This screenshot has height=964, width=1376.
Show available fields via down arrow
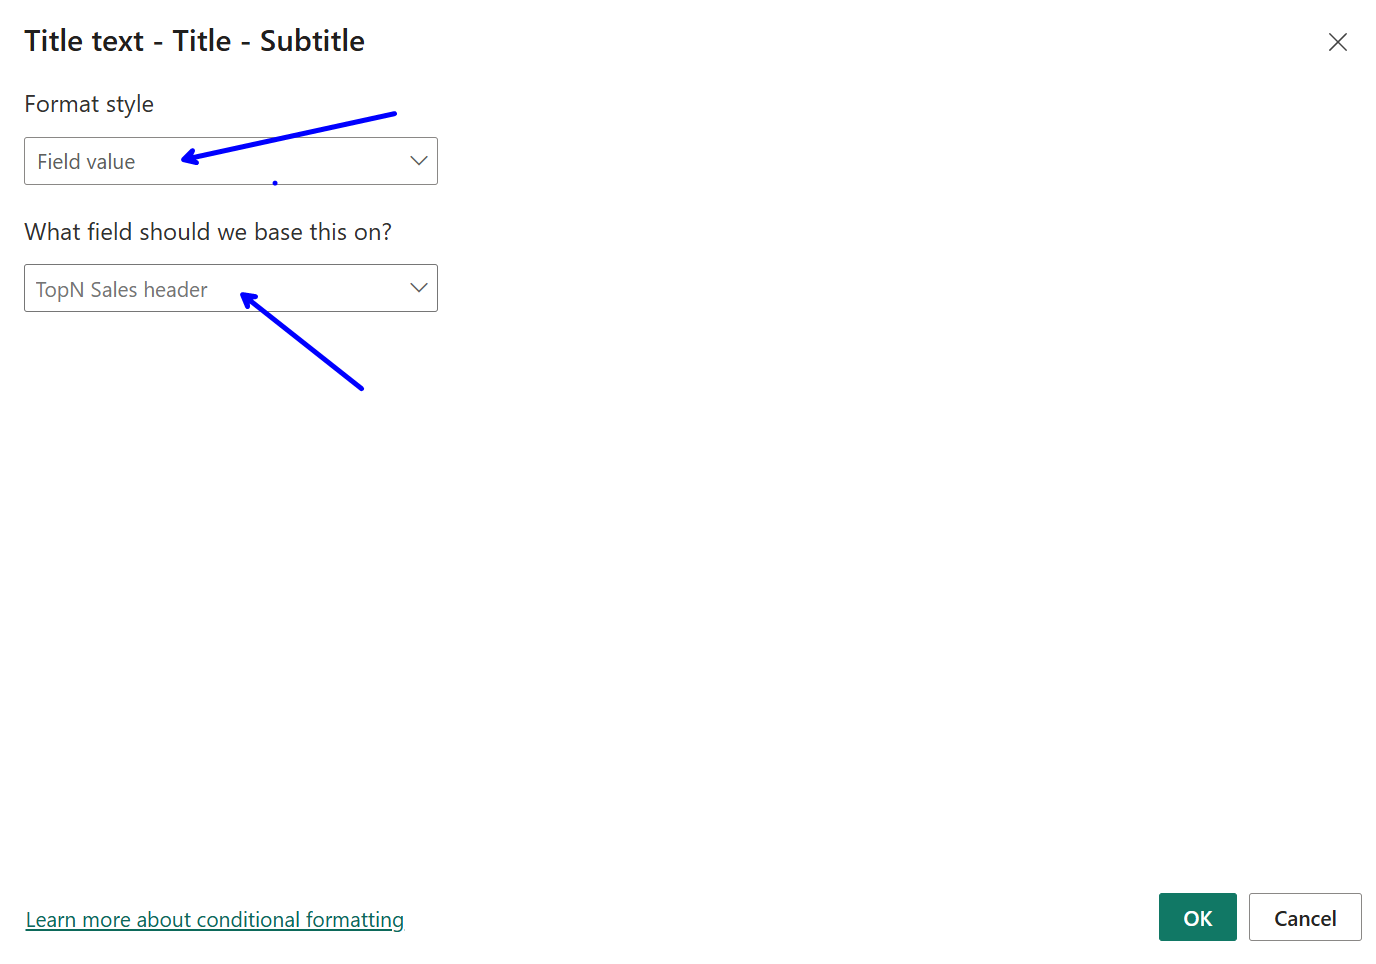pyautogui.click(x=418, y=288)
